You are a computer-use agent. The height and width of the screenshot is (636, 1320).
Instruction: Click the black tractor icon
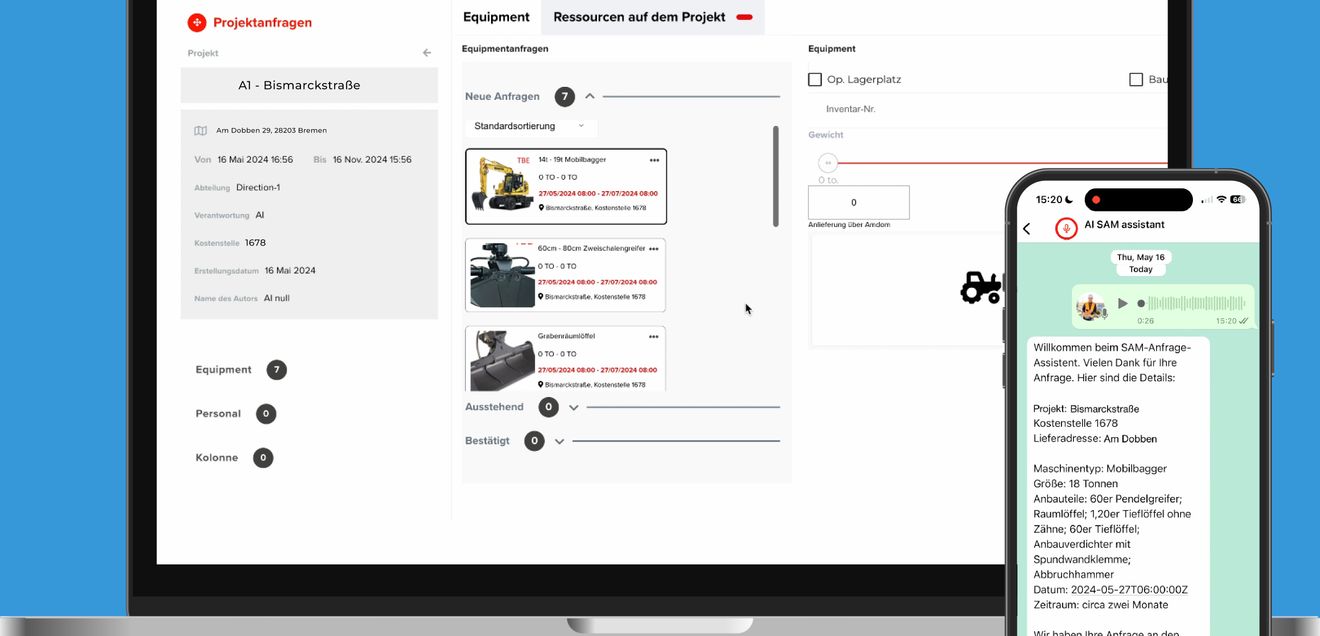coord(981,287)
